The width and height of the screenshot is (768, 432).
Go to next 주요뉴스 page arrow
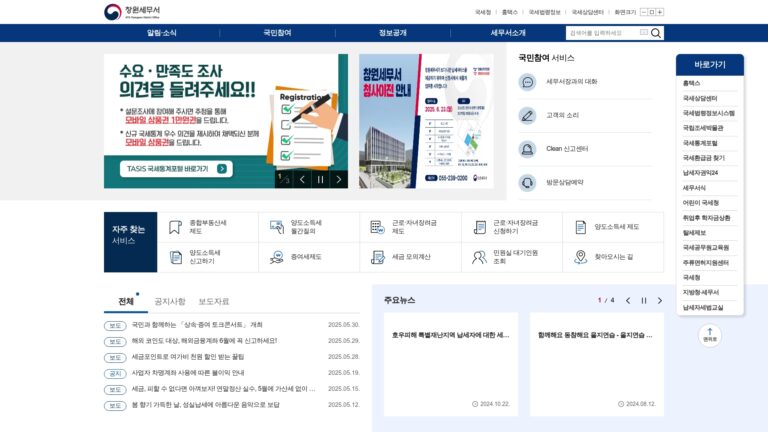[x=660, y=301]
